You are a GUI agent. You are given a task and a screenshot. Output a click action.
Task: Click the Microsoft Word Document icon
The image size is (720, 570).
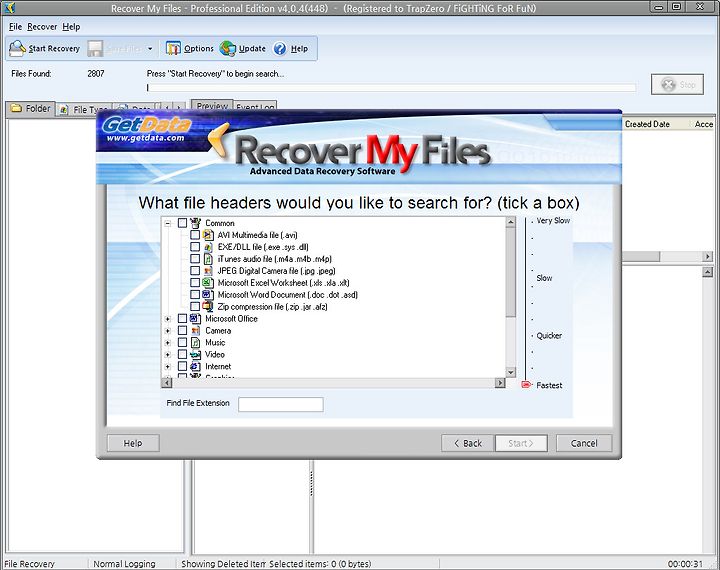click(208, 295)
